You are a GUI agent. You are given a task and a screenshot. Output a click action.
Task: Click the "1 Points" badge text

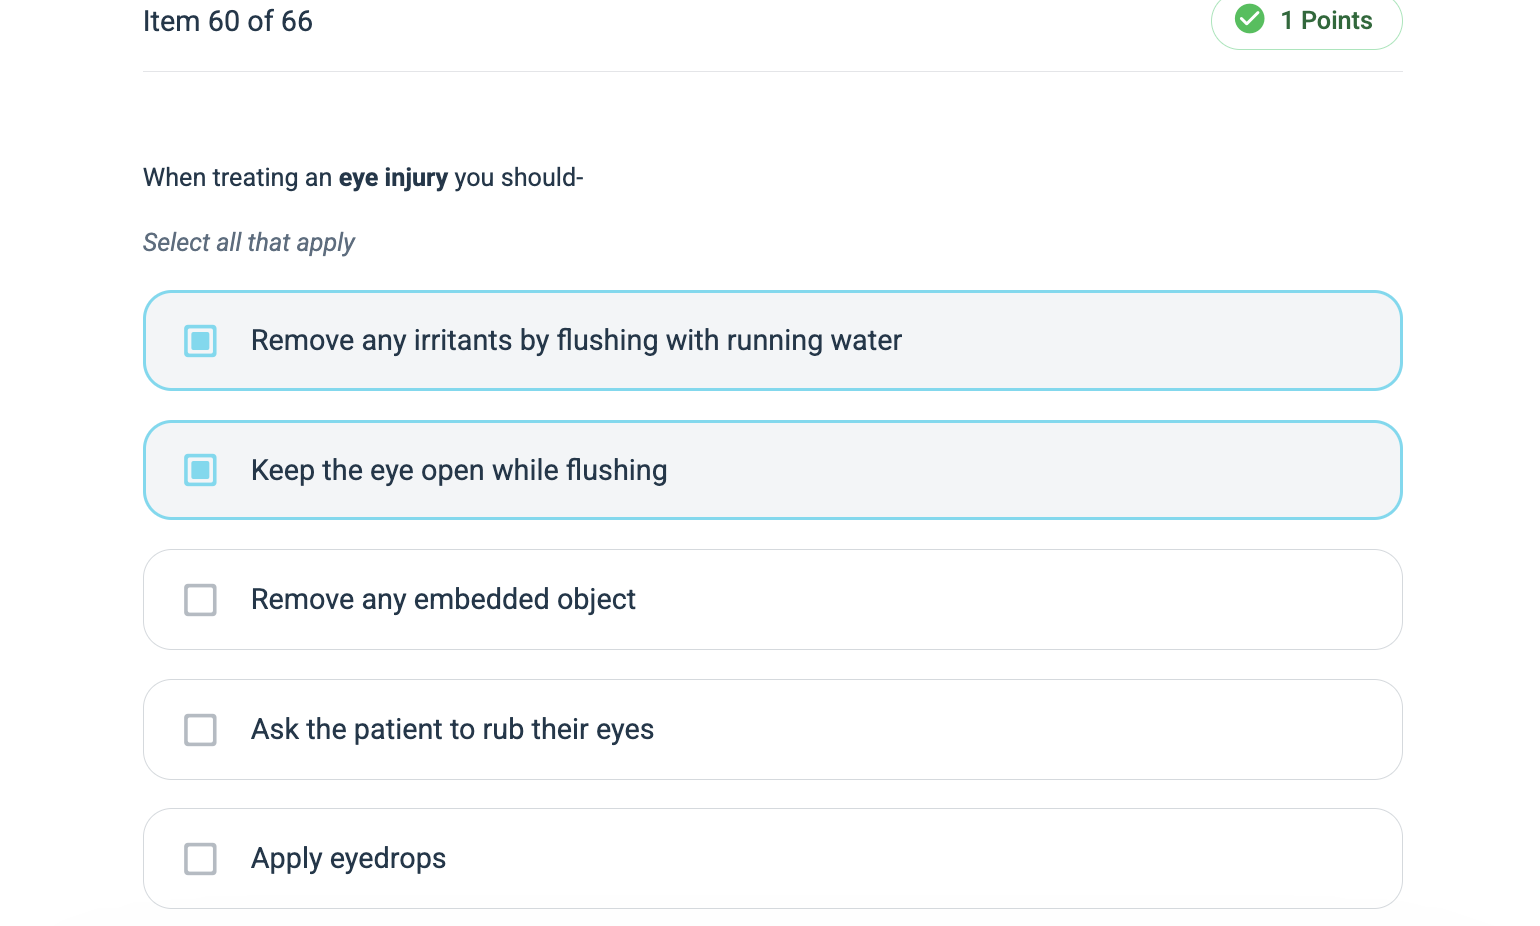coord(1326,20)
